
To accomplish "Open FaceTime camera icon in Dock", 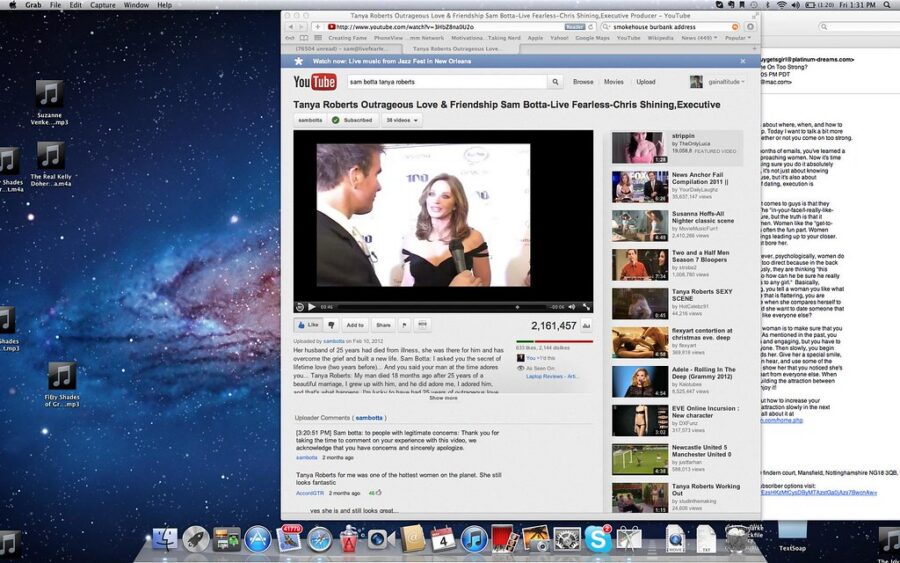I will tap(381, 539).
